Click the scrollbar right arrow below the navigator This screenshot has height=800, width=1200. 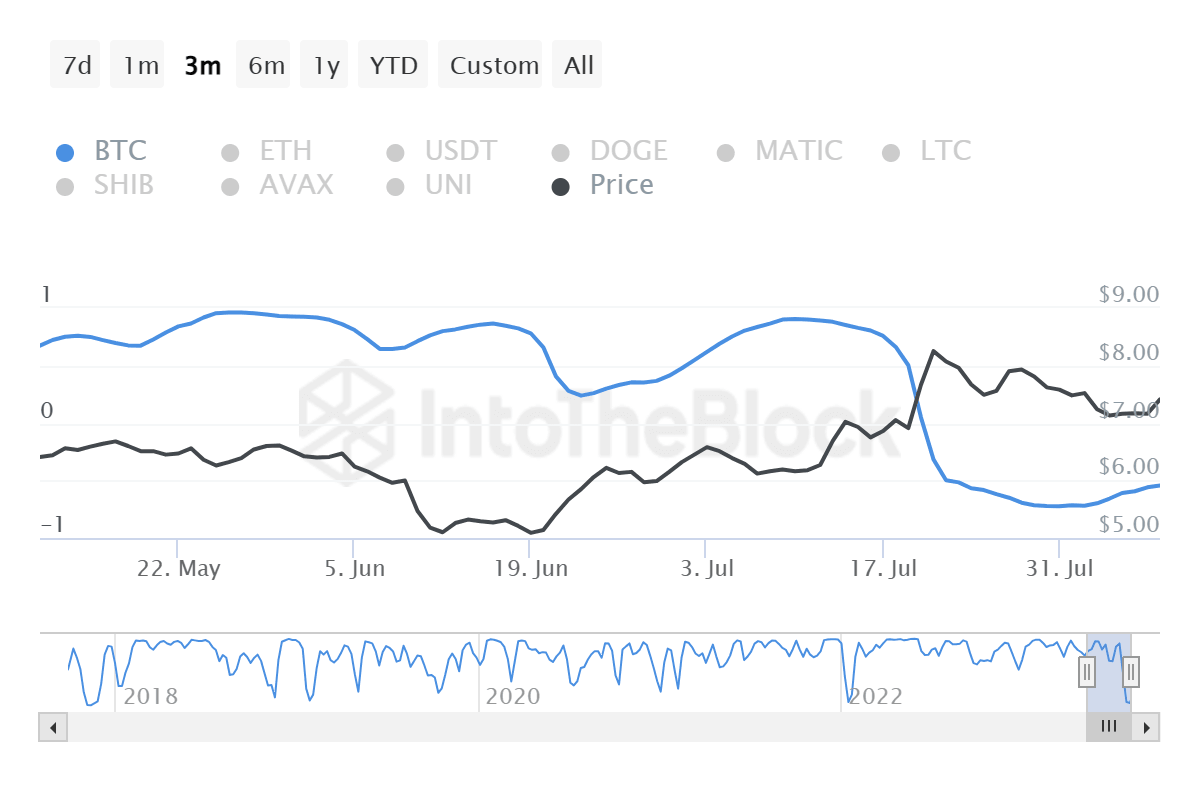tap(1147, 727)
